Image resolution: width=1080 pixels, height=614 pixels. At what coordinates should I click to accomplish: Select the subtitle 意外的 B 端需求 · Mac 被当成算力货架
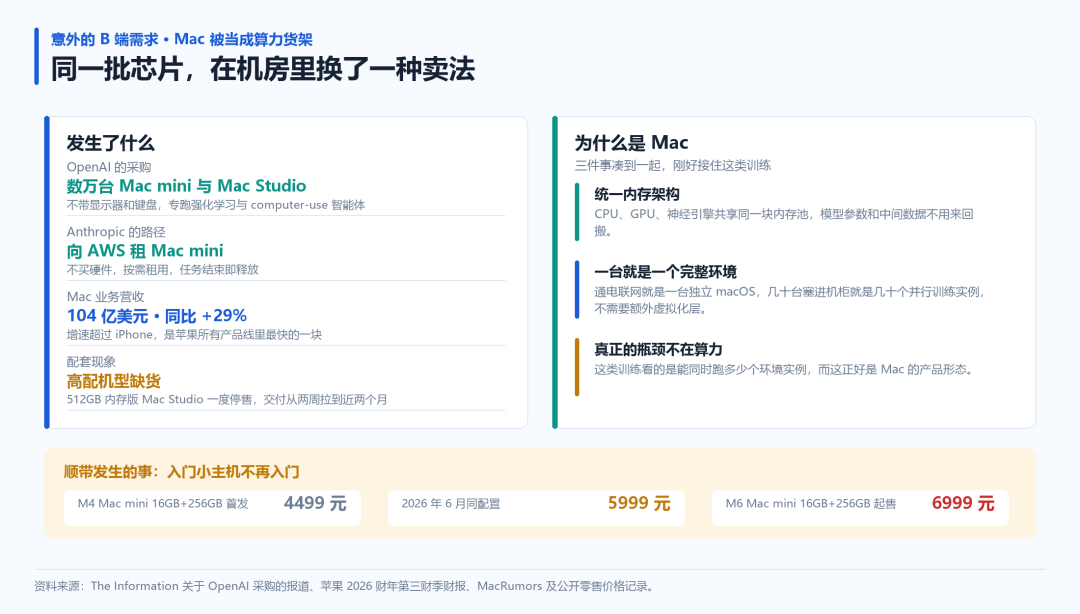click(182, 39)
